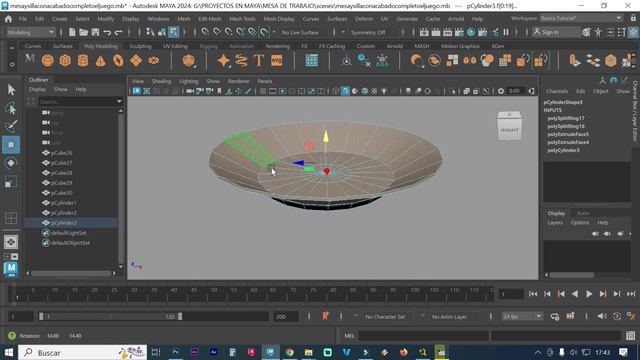
Task: Open the Outliner Display menu
Action: tap(37, 89)
